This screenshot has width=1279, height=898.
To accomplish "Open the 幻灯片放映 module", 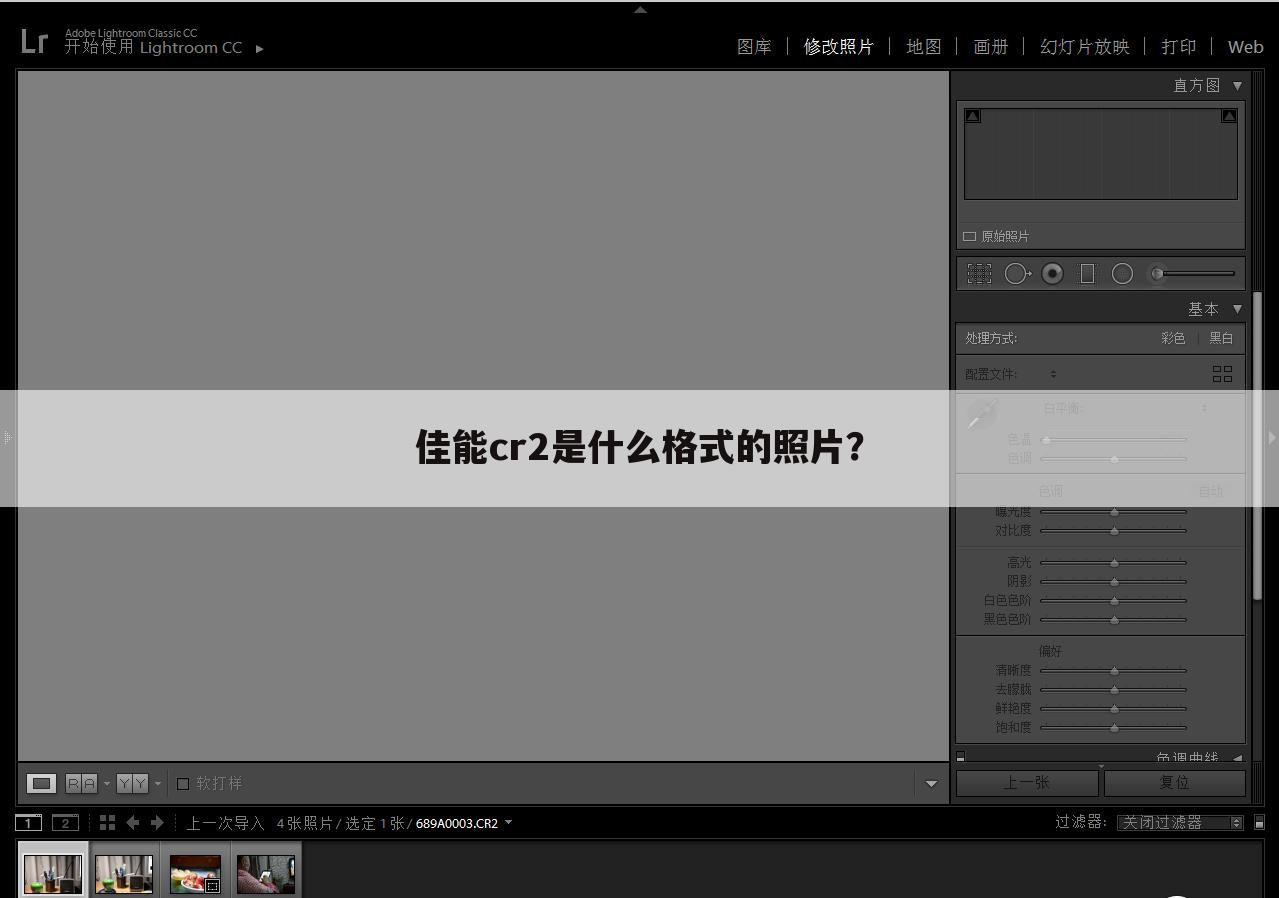I will point(1084,47).
